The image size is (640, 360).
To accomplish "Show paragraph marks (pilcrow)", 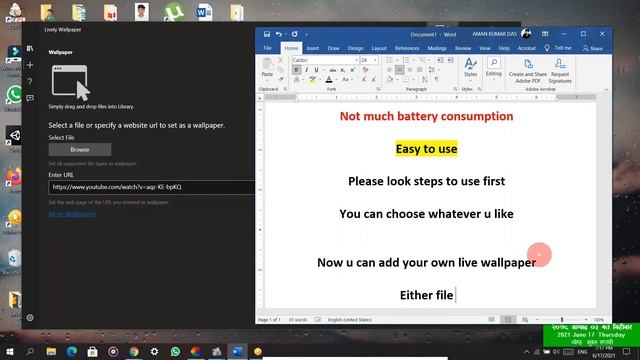I will tap(436, 80).
